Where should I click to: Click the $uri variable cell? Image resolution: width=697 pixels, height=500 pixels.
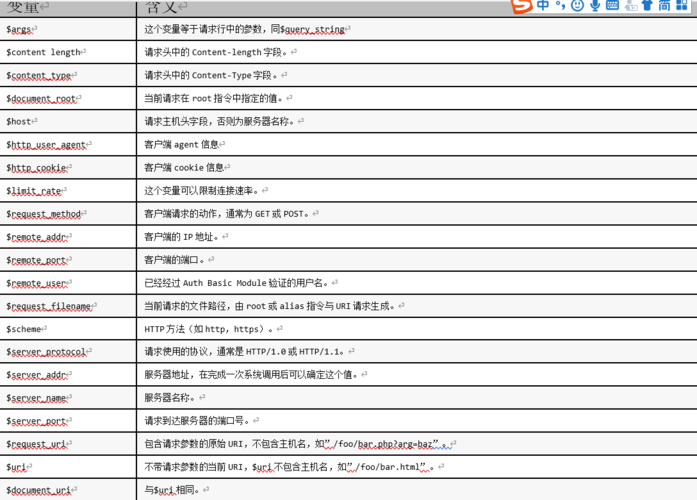point(68,467)
